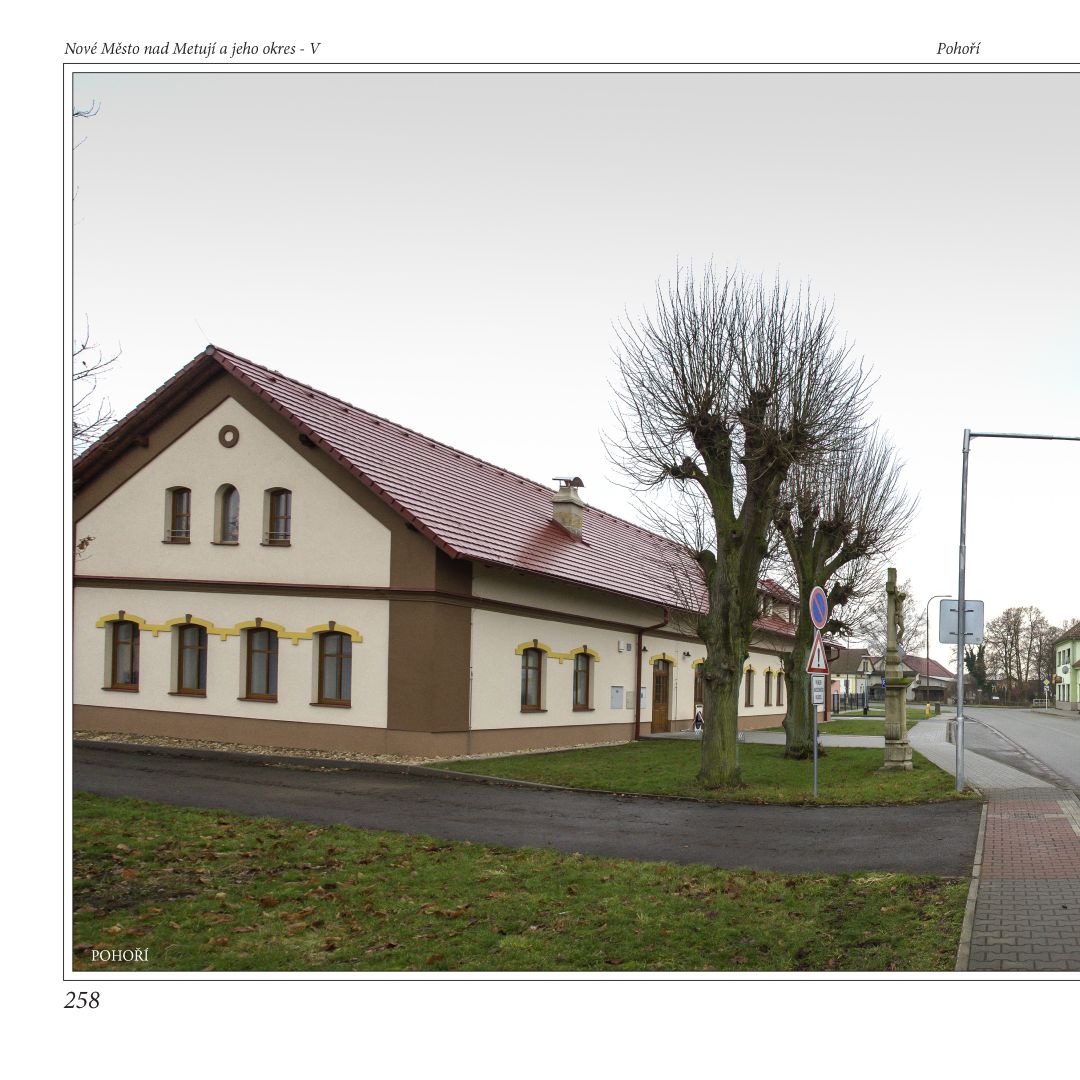This screenshot has width=1080, height=1080.
Task: Click the header text "Nové Město nad Metují a jeho okres - V"
Action: 192,49
